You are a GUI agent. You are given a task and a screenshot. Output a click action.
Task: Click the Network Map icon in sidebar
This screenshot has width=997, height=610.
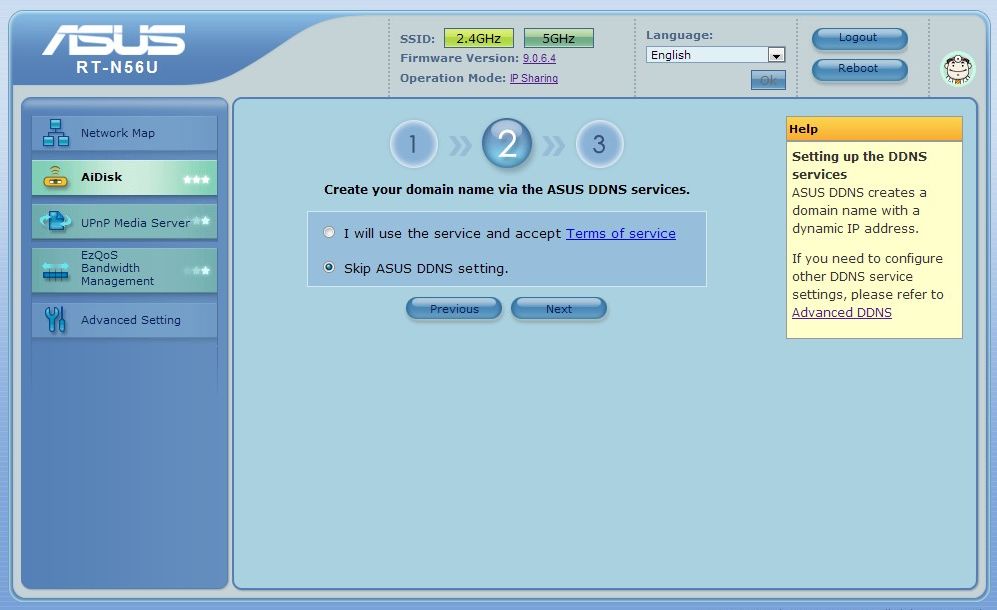click(x=55, y=133)
